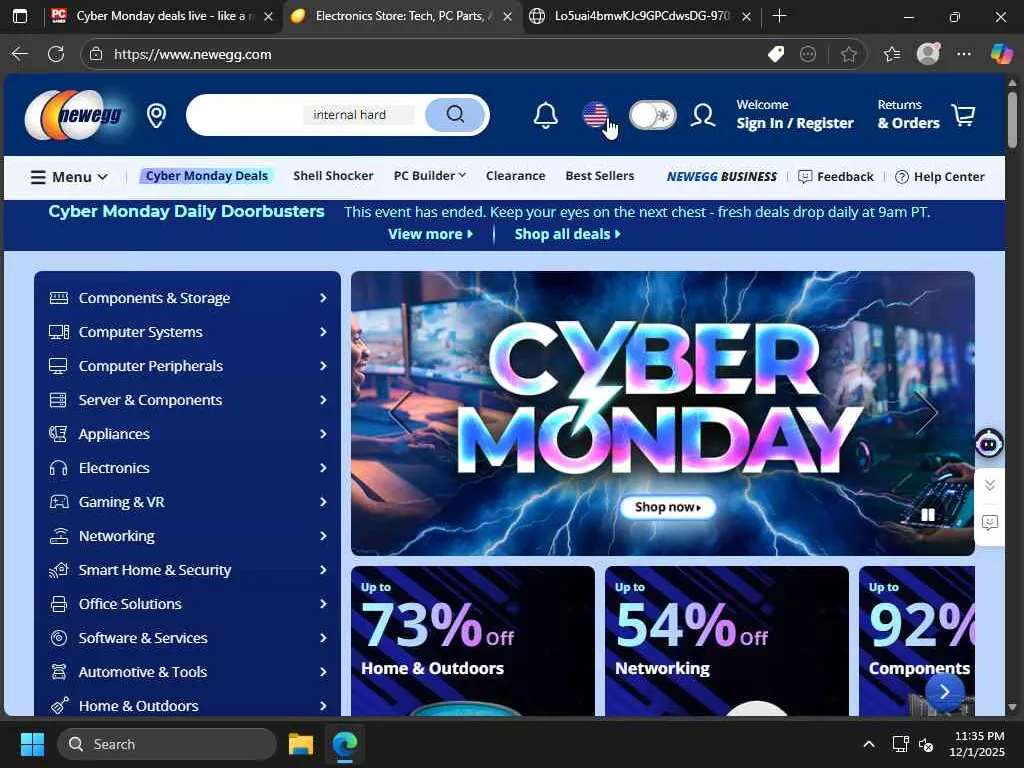
Task: Click Sign In / Register
Action: point(795,123)
